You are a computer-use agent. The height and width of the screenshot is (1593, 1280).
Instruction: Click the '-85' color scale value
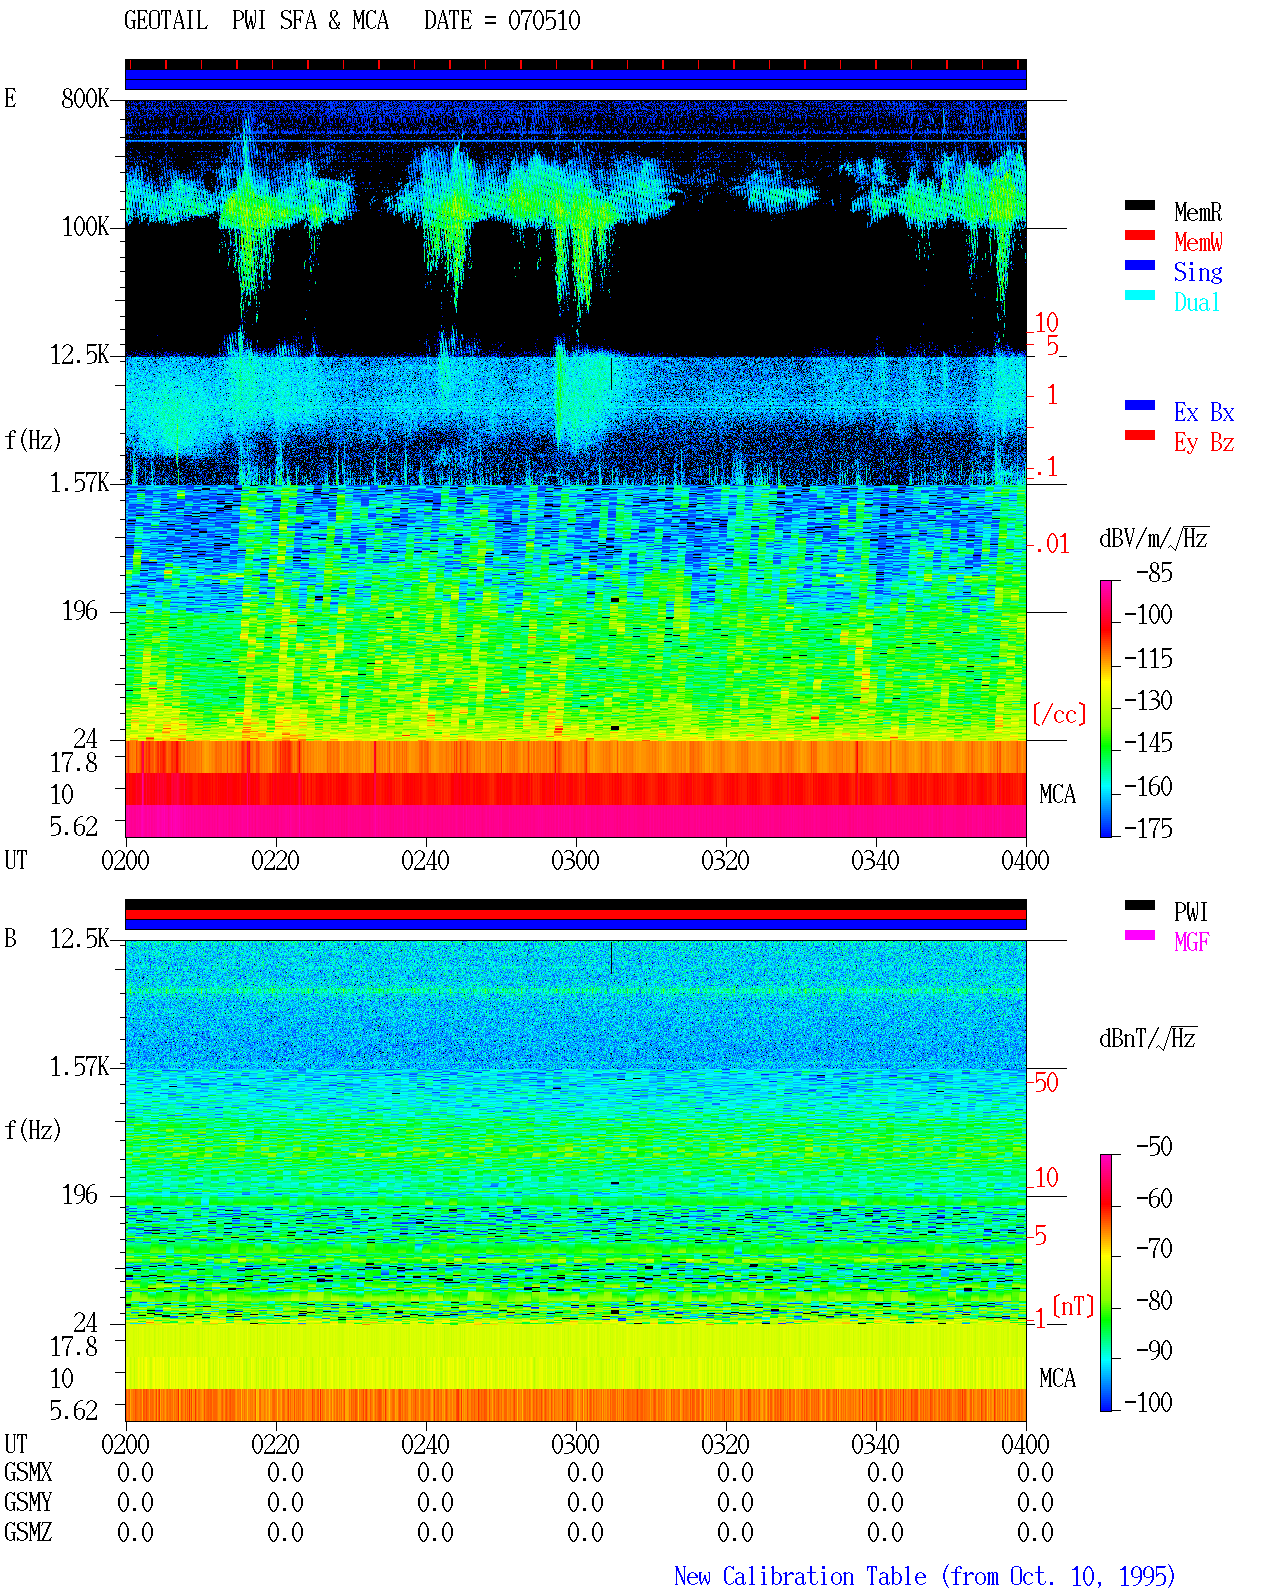click(x=1155, y=573)
